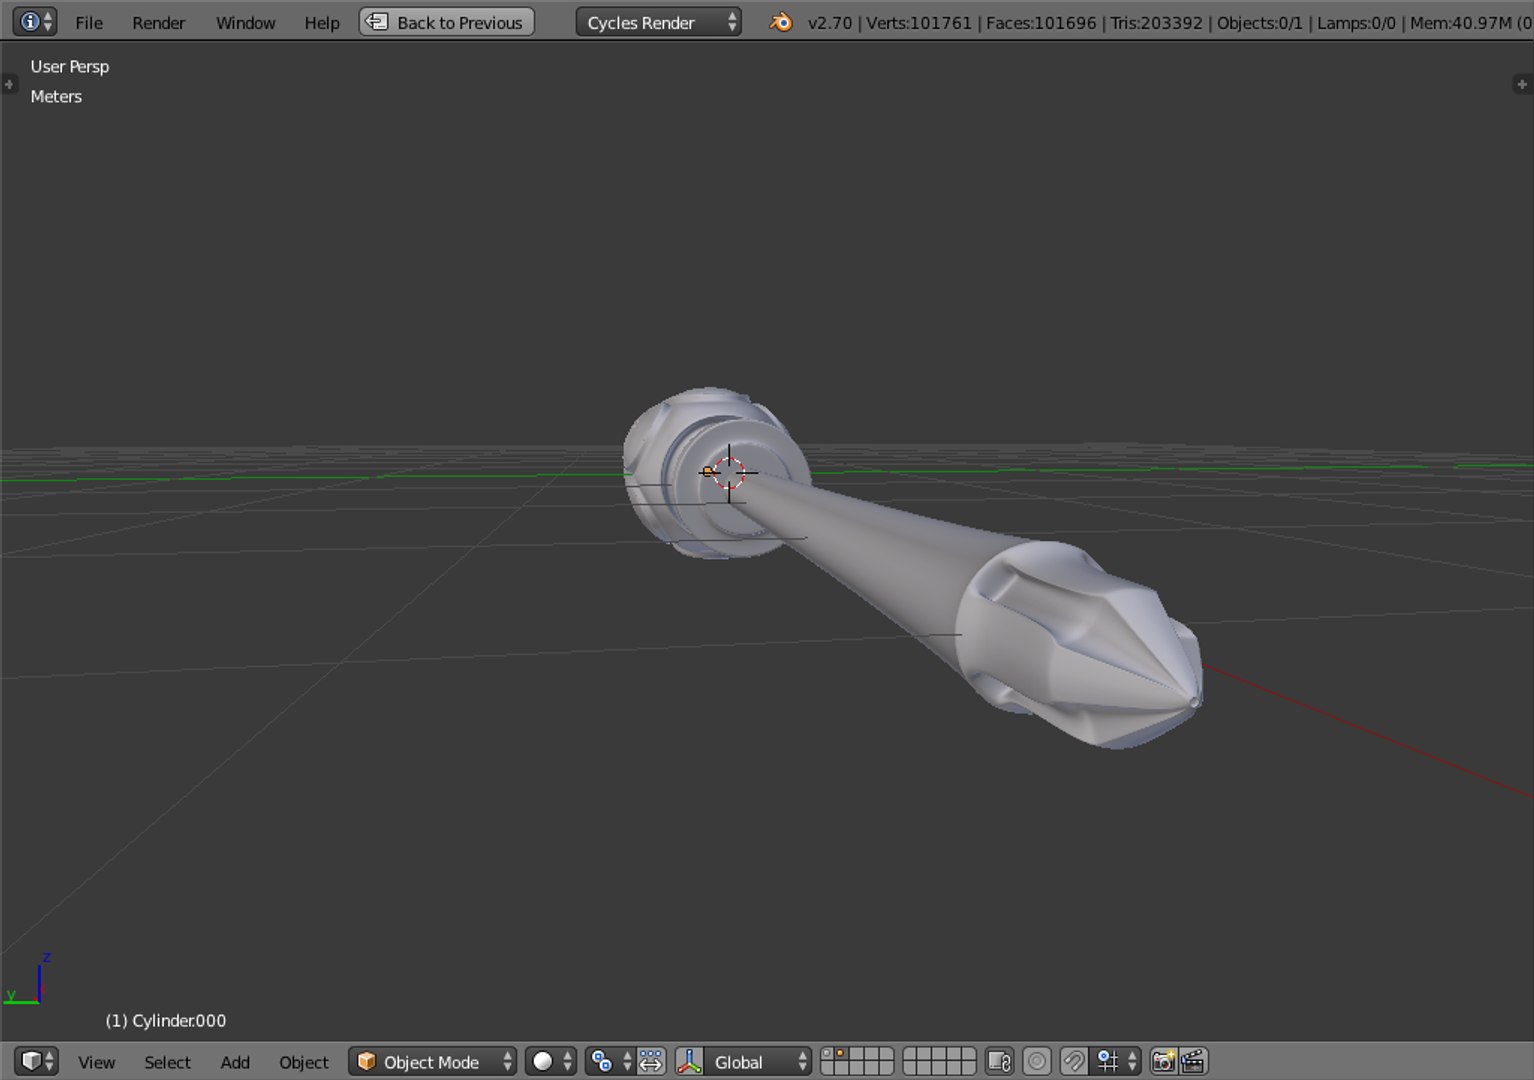Open the Render menu
1534x1080 pixels.
pos(159,22)
